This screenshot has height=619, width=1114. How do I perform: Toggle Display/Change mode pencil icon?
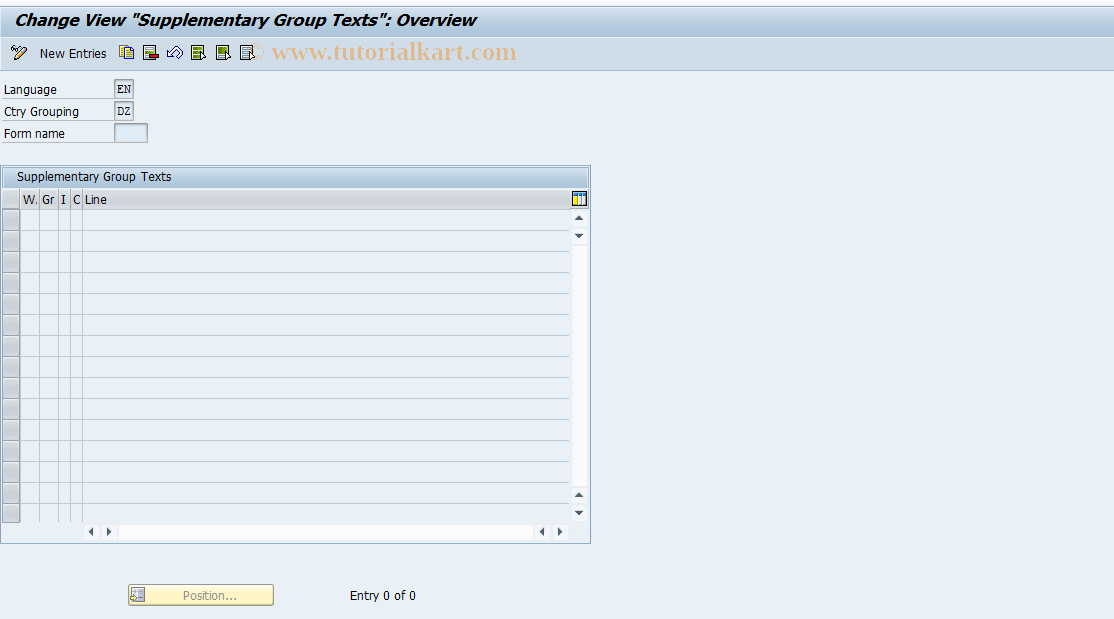19,53
